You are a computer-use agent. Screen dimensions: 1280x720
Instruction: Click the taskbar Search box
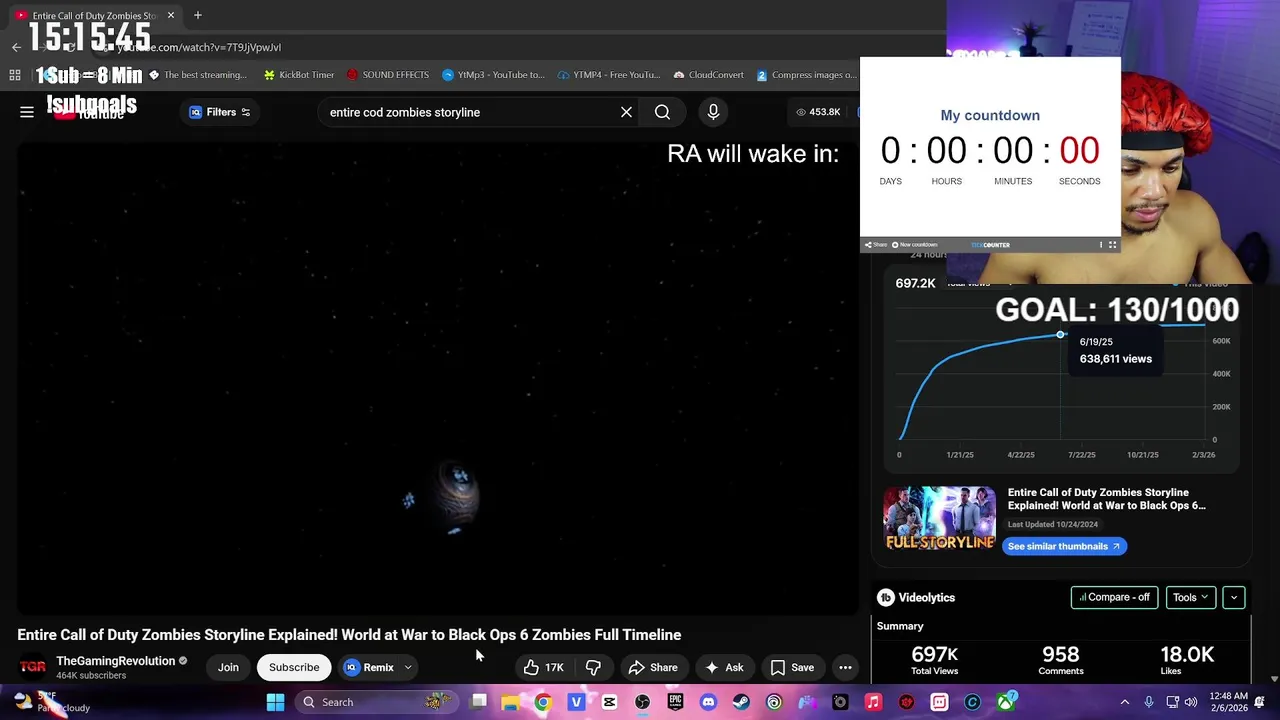378,702
